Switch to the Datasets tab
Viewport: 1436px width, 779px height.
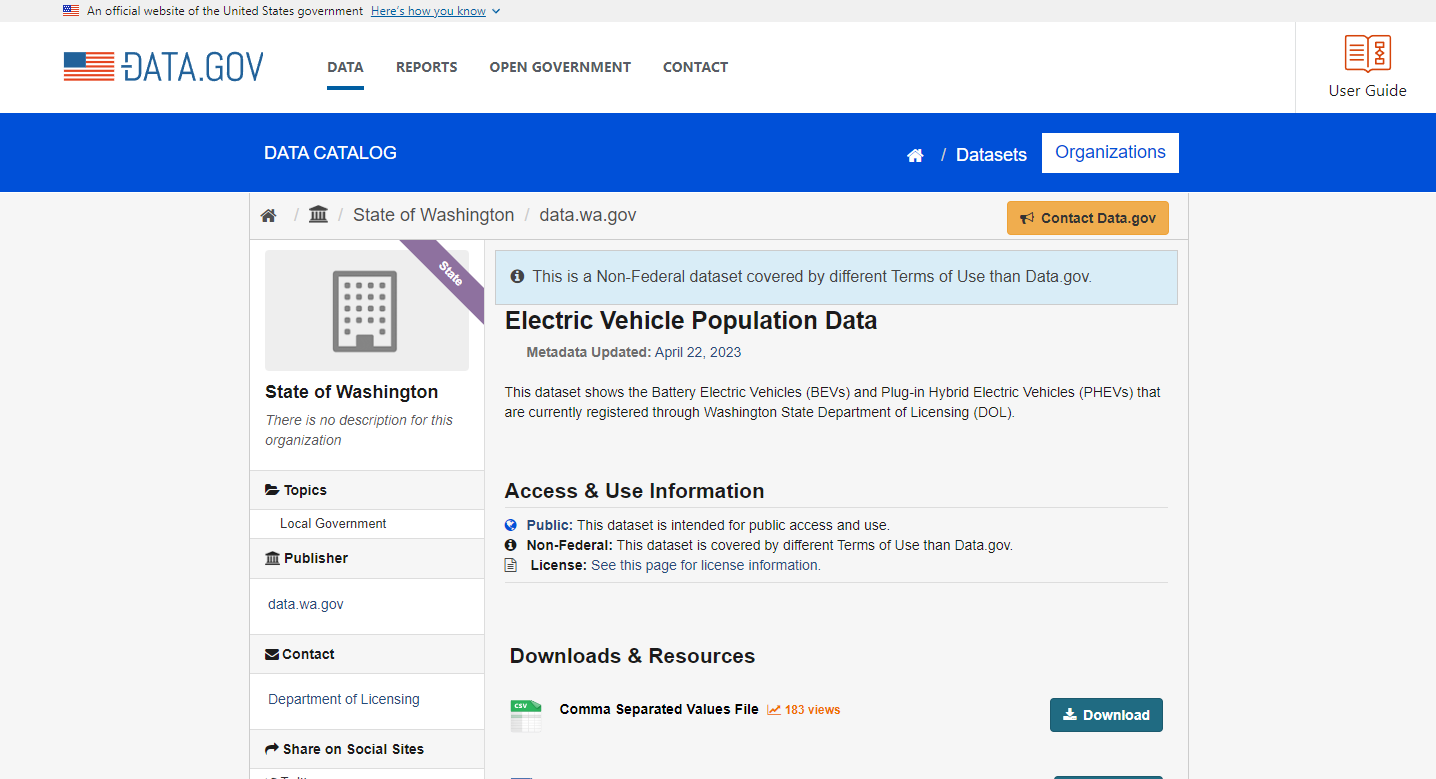tap(991, 155)
